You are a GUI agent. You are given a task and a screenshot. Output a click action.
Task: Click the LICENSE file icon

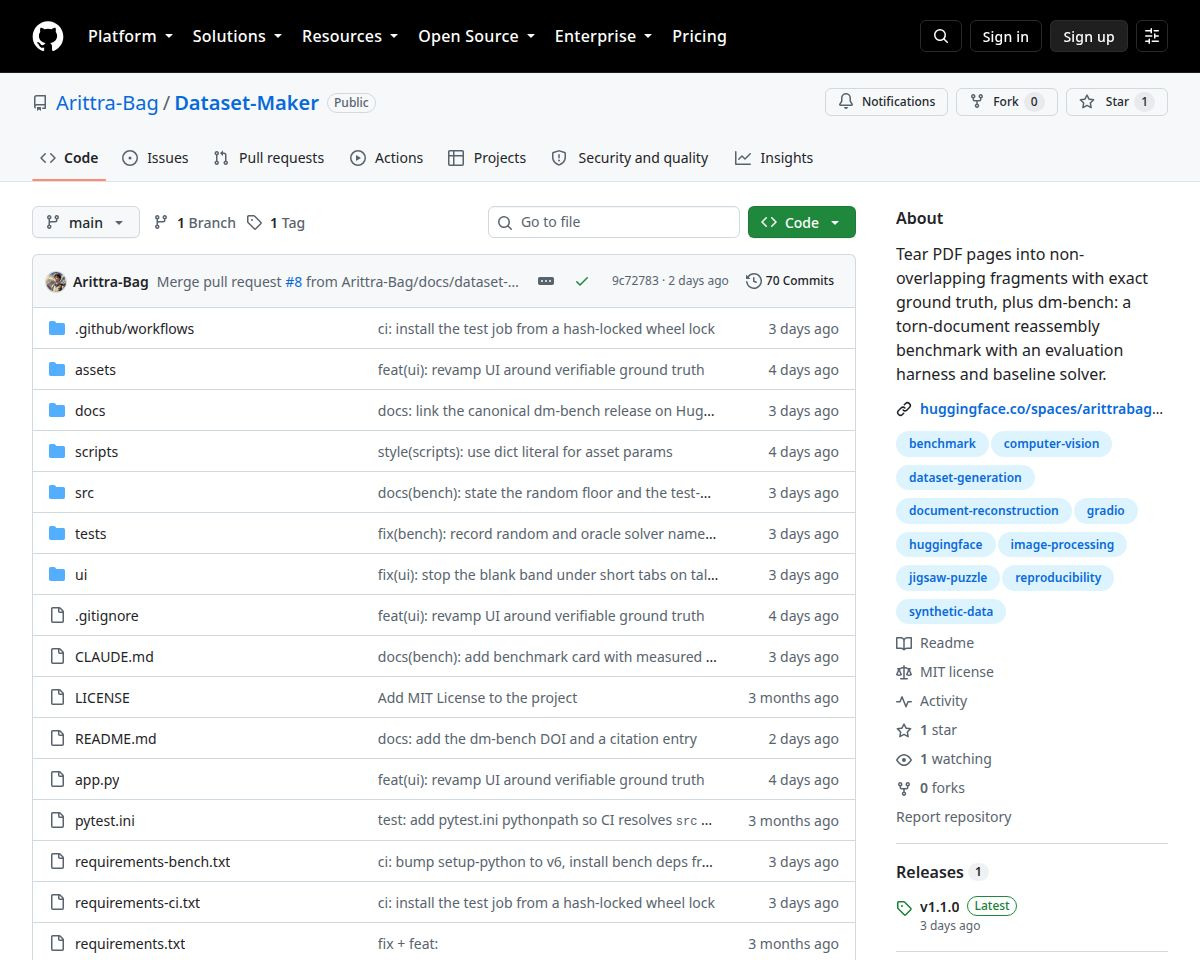57,698
